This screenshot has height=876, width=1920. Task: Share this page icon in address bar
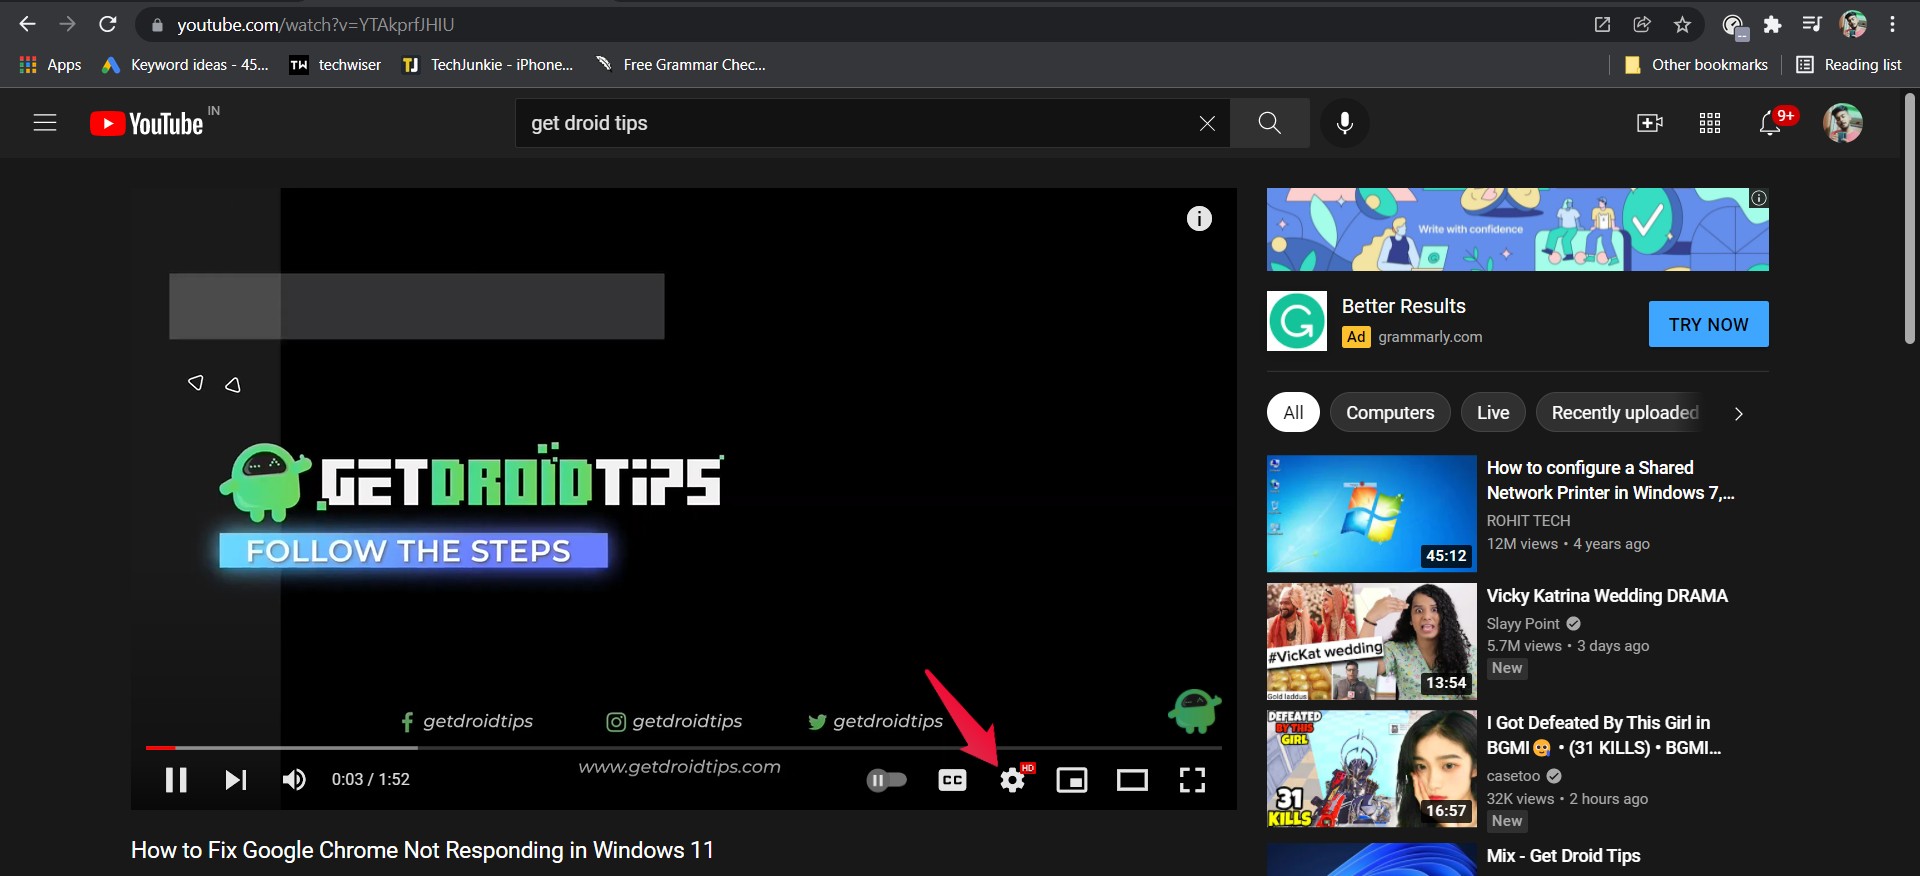(x=1642, y=24)
